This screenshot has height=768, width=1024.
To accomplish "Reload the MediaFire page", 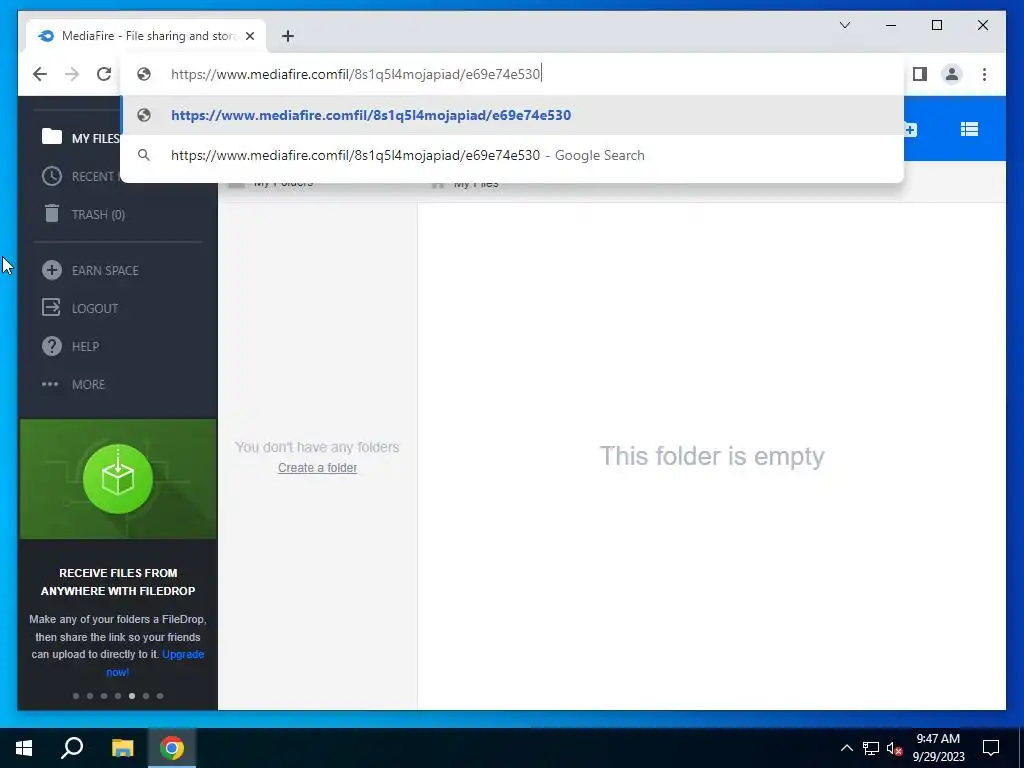I will (x=104, y=74).
